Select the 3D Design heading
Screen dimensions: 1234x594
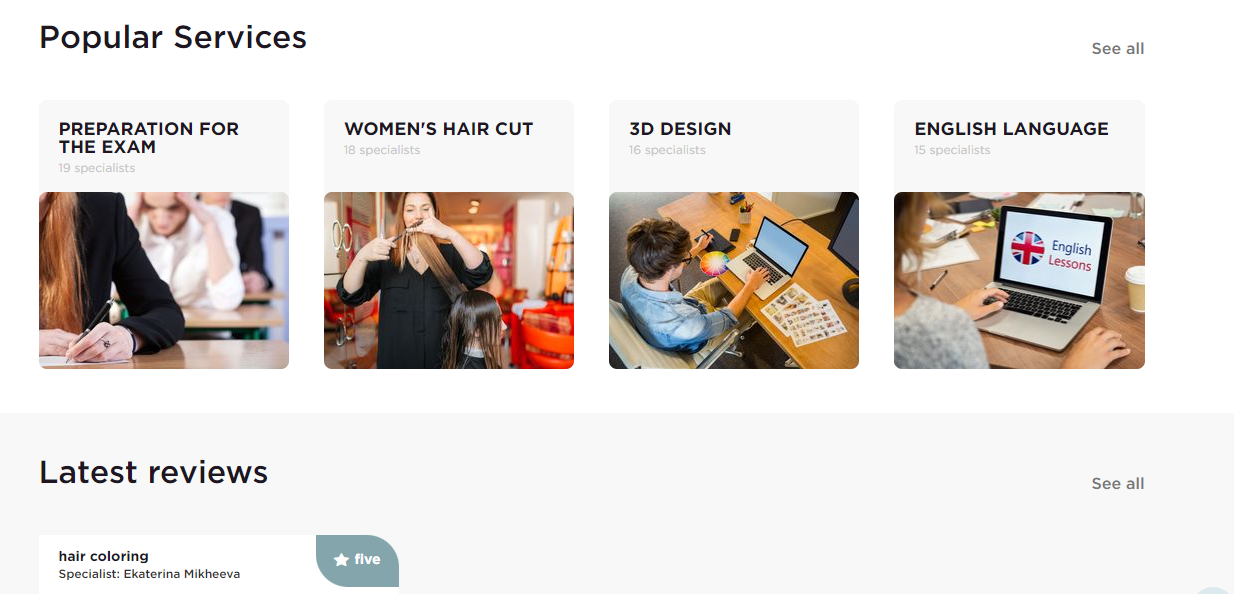(x=680, y=129)
